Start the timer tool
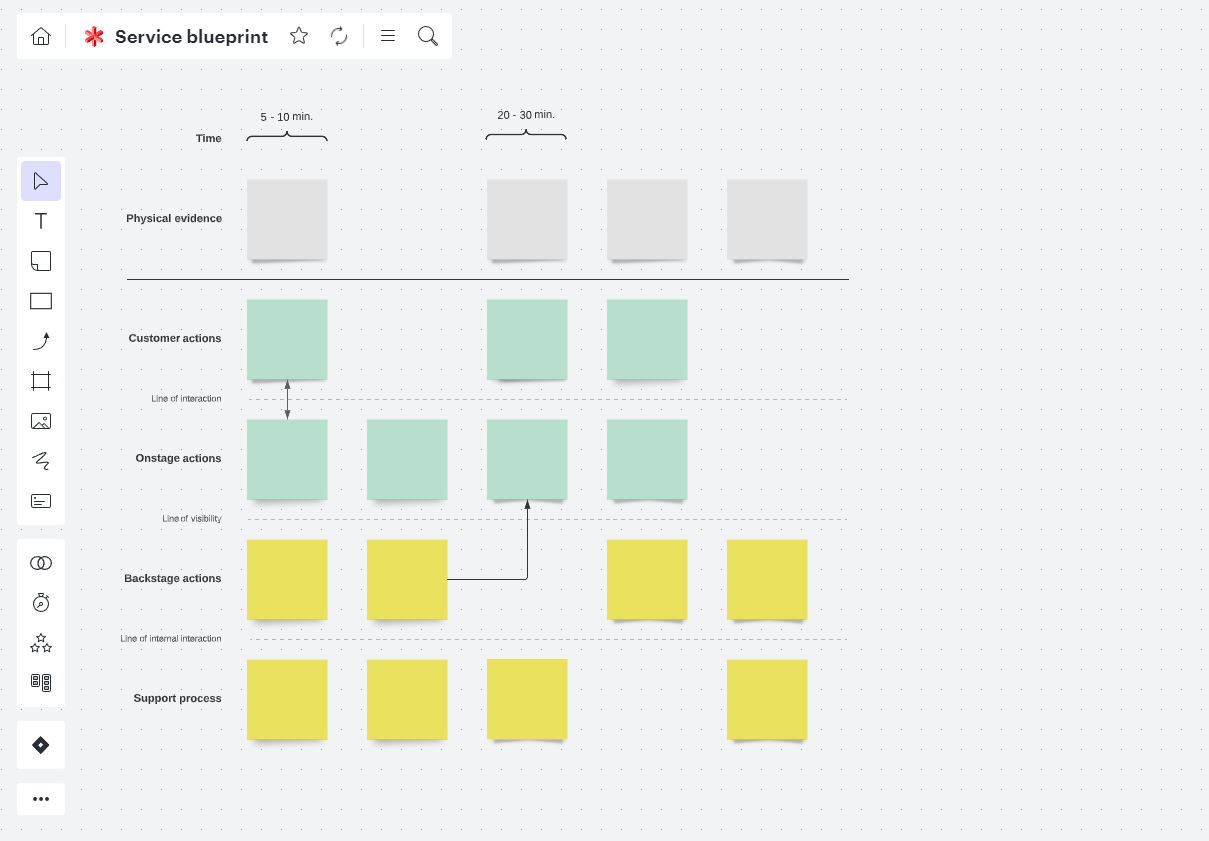Image resolution: width=1209 pixels, height=841 pixels. [40, 602]
